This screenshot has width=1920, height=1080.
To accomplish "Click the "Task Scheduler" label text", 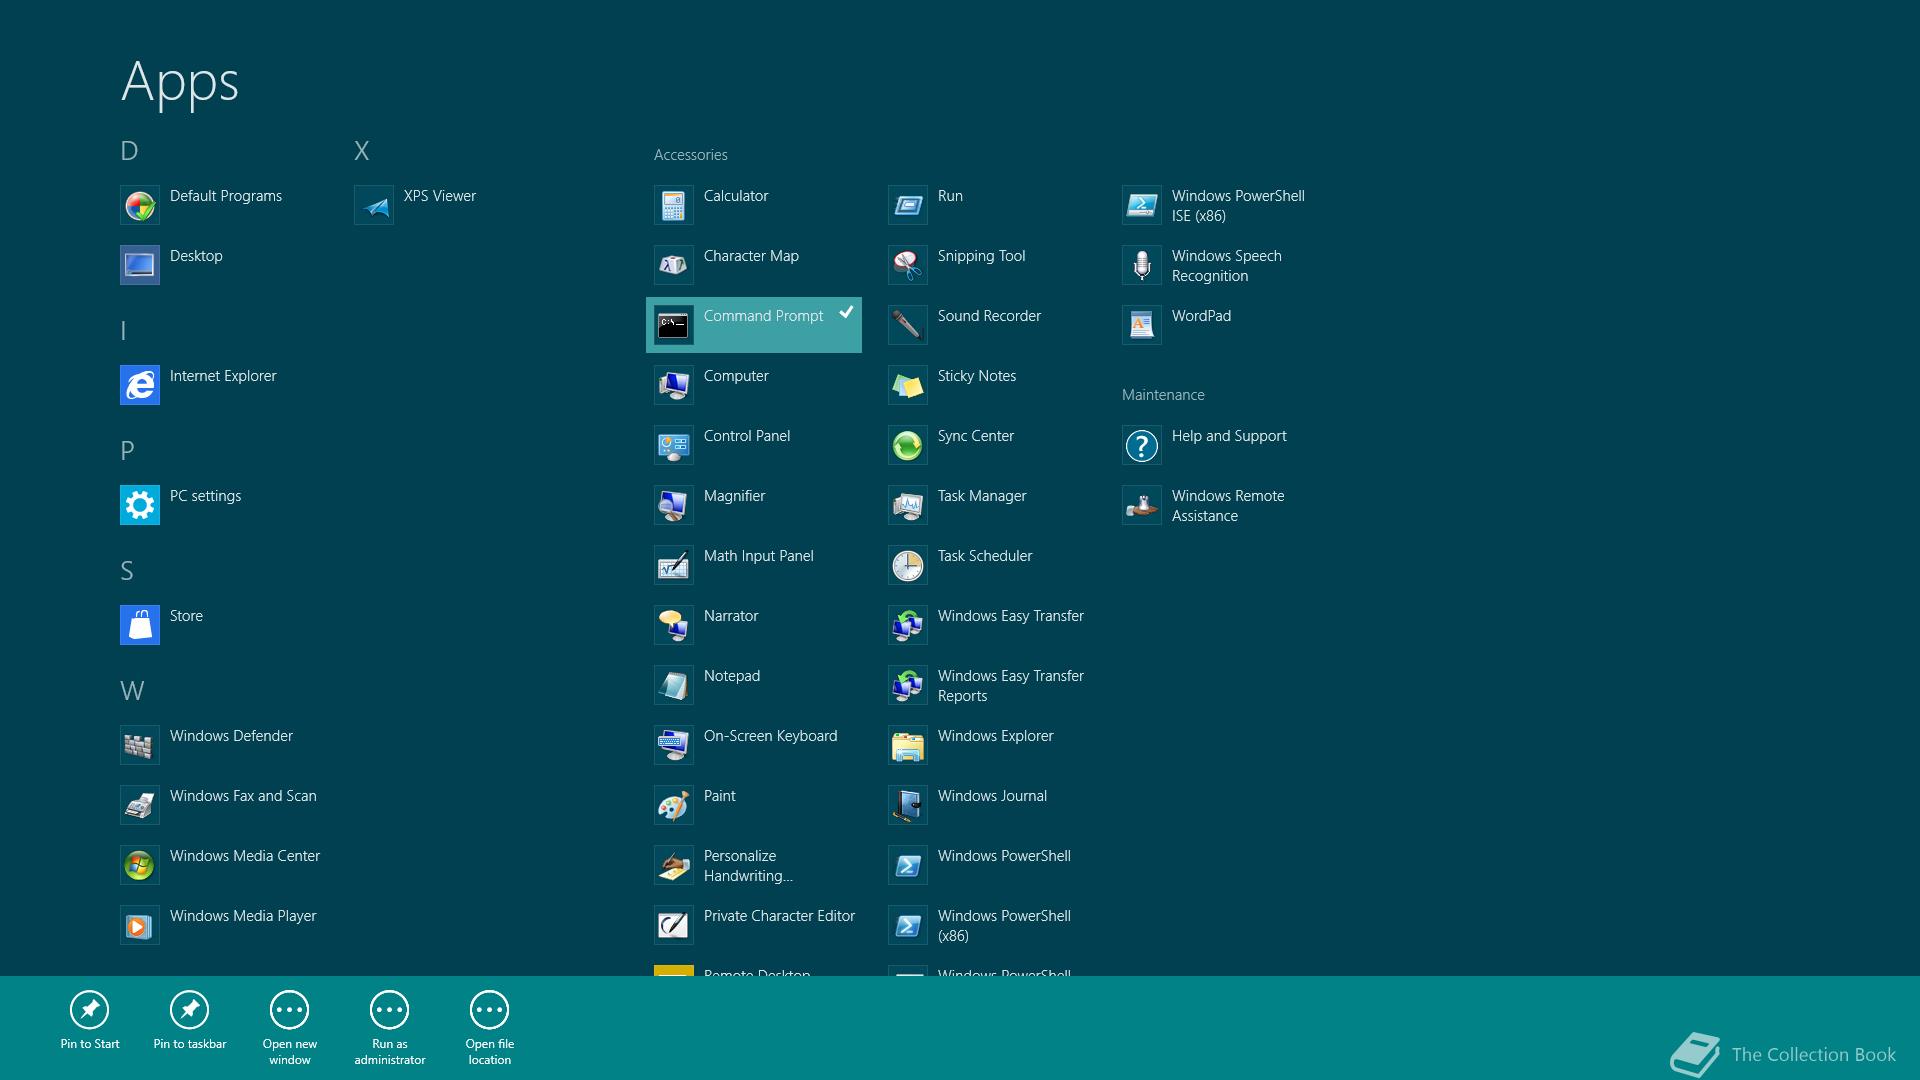I will 985,556.
